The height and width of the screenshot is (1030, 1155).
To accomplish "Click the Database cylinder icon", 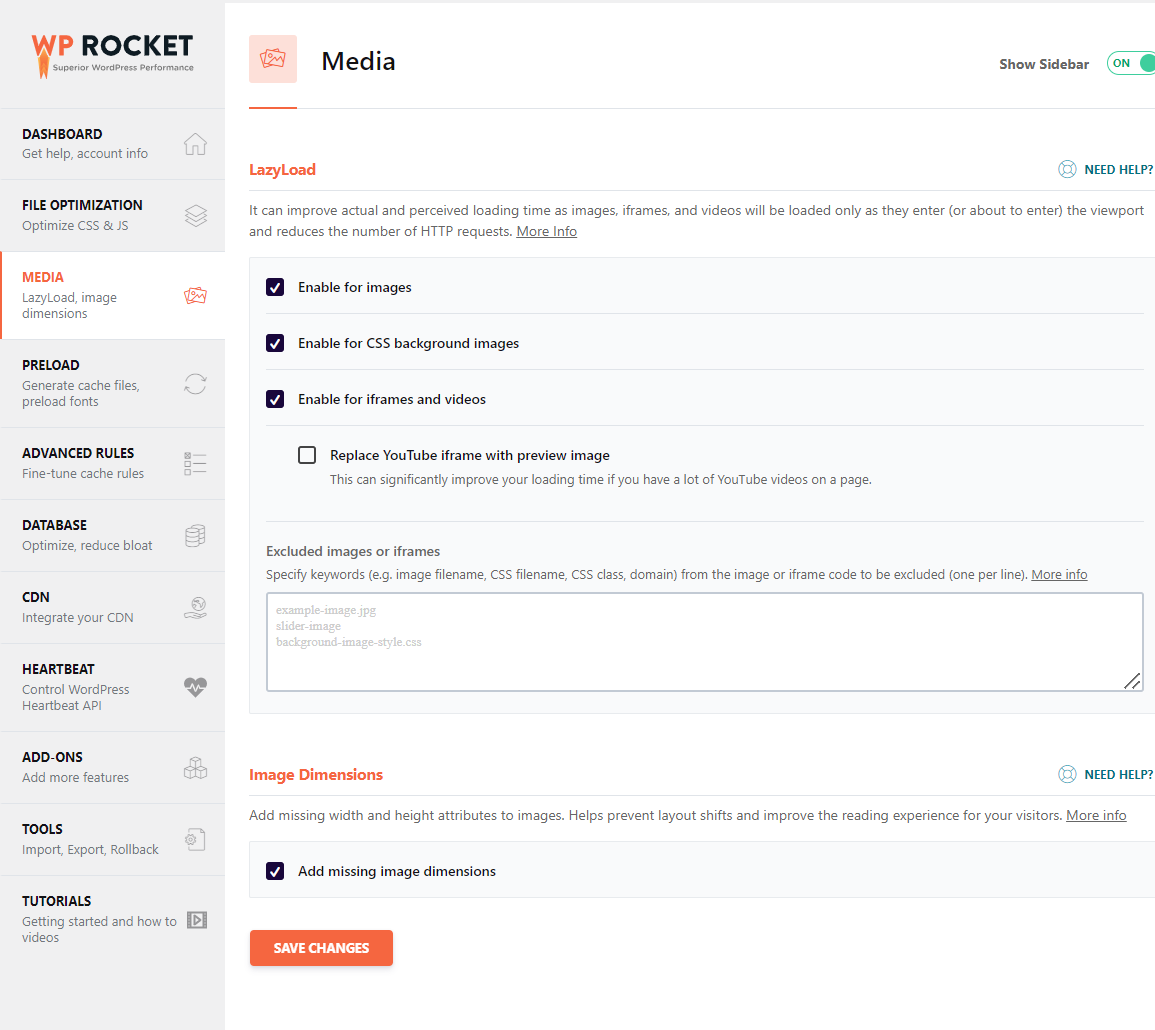I will pyautogui.click(x=195, y=536).
